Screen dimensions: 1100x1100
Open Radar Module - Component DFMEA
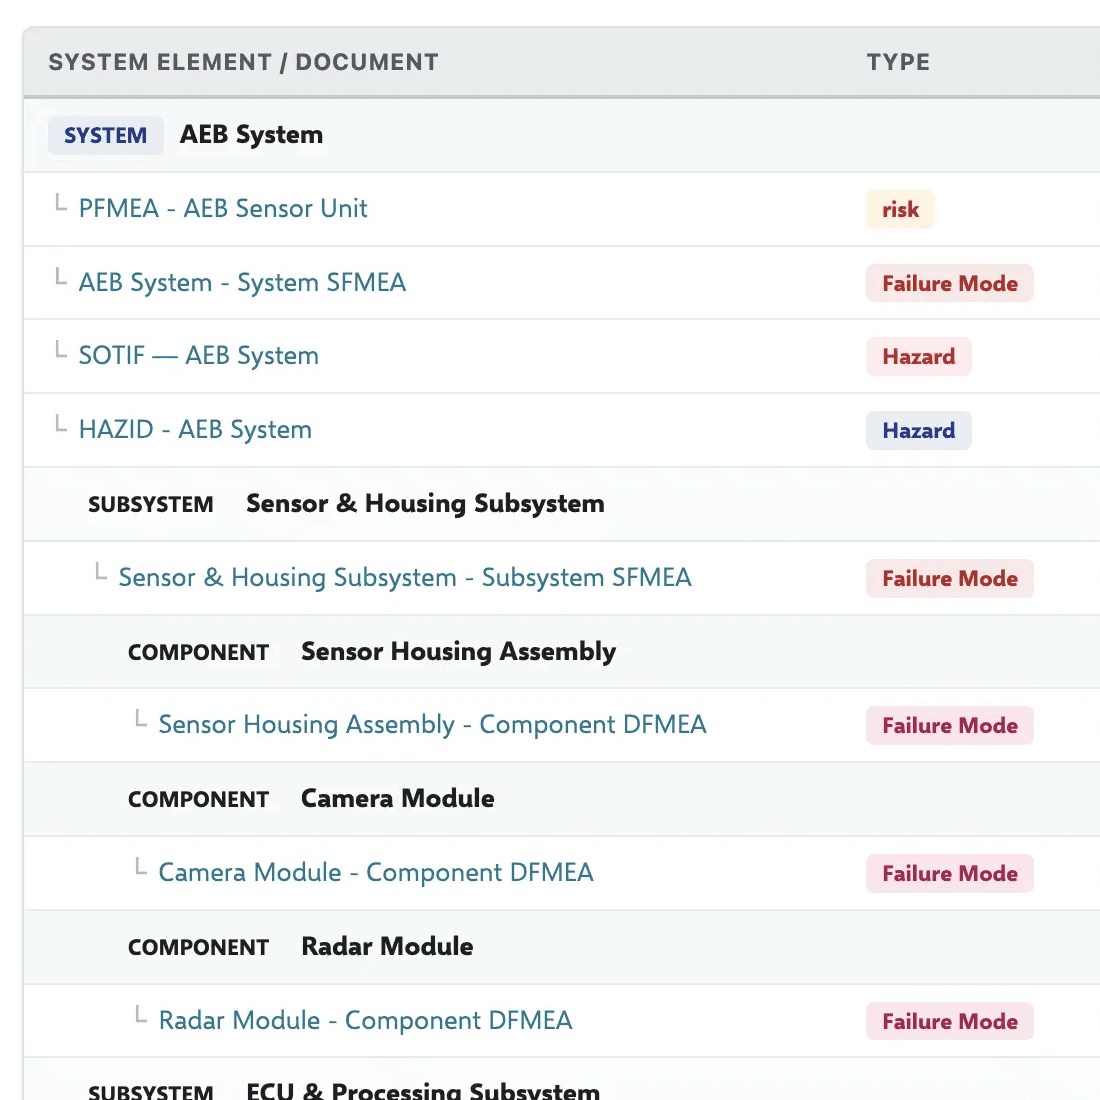point(365,1020)
